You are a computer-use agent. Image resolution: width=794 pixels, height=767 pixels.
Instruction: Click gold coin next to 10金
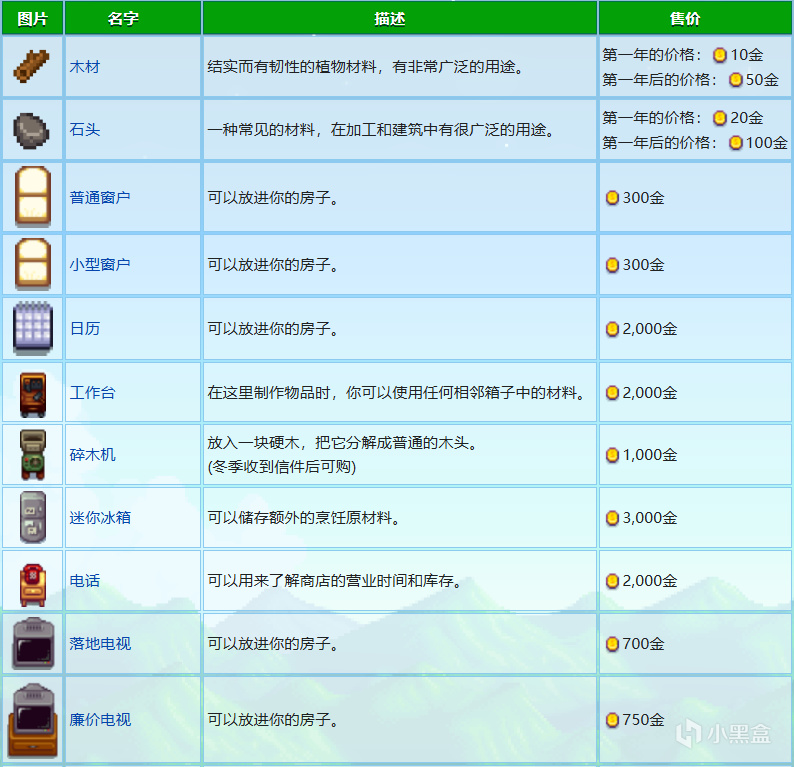point(720,55)
